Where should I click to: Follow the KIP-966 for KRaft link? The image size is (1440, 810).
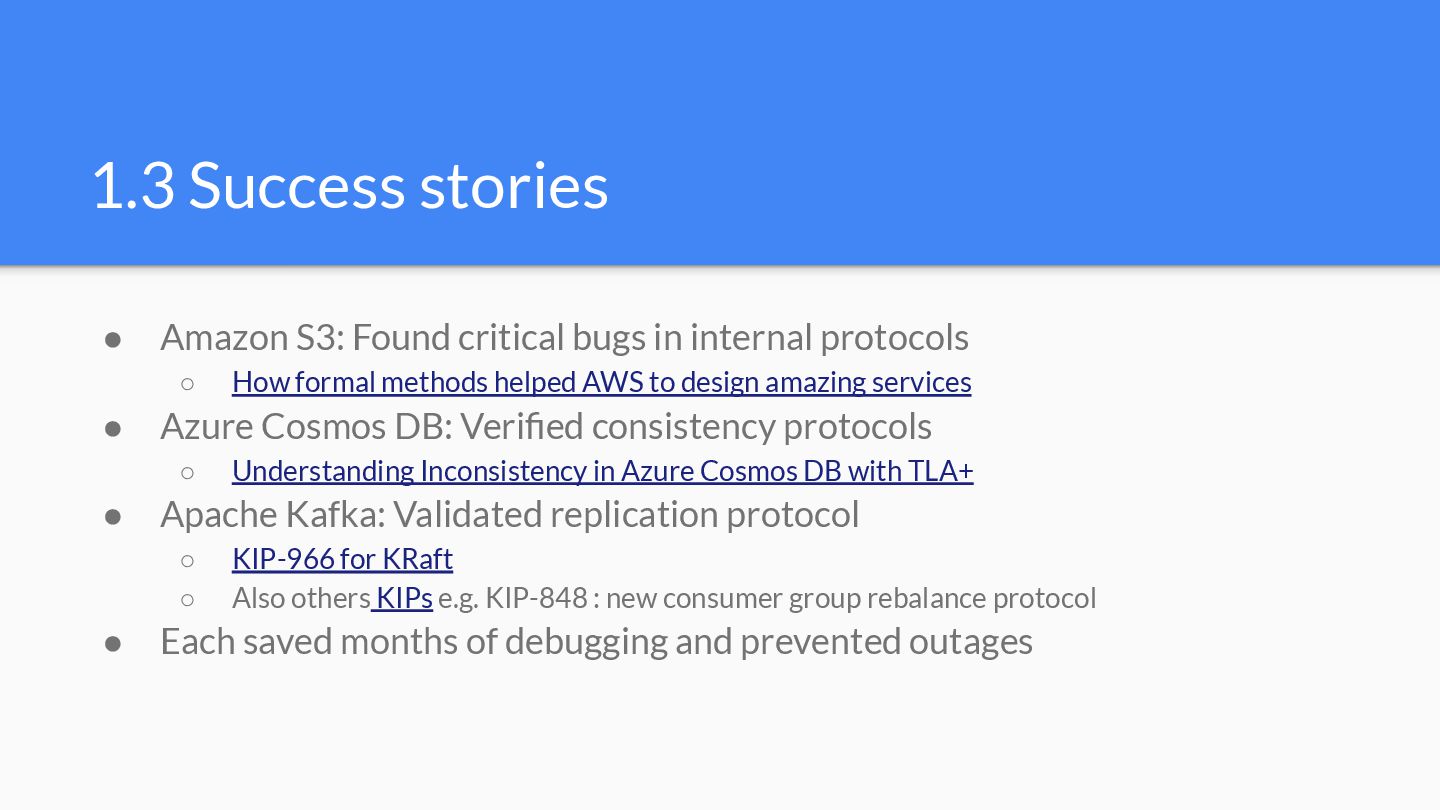342,558
